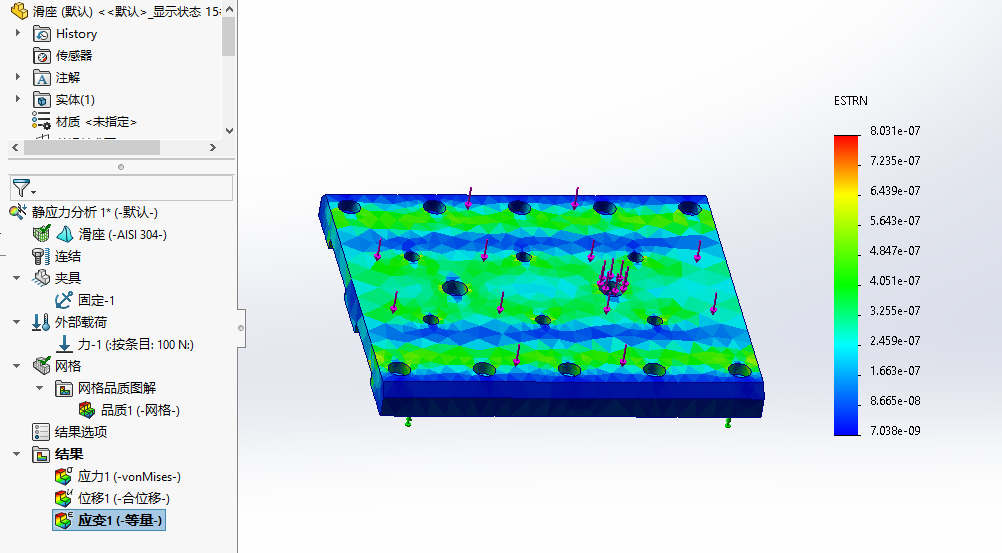Collapse the 网格品质图解 node
This screenshot has height=553, width=1002.
[40, 388]
